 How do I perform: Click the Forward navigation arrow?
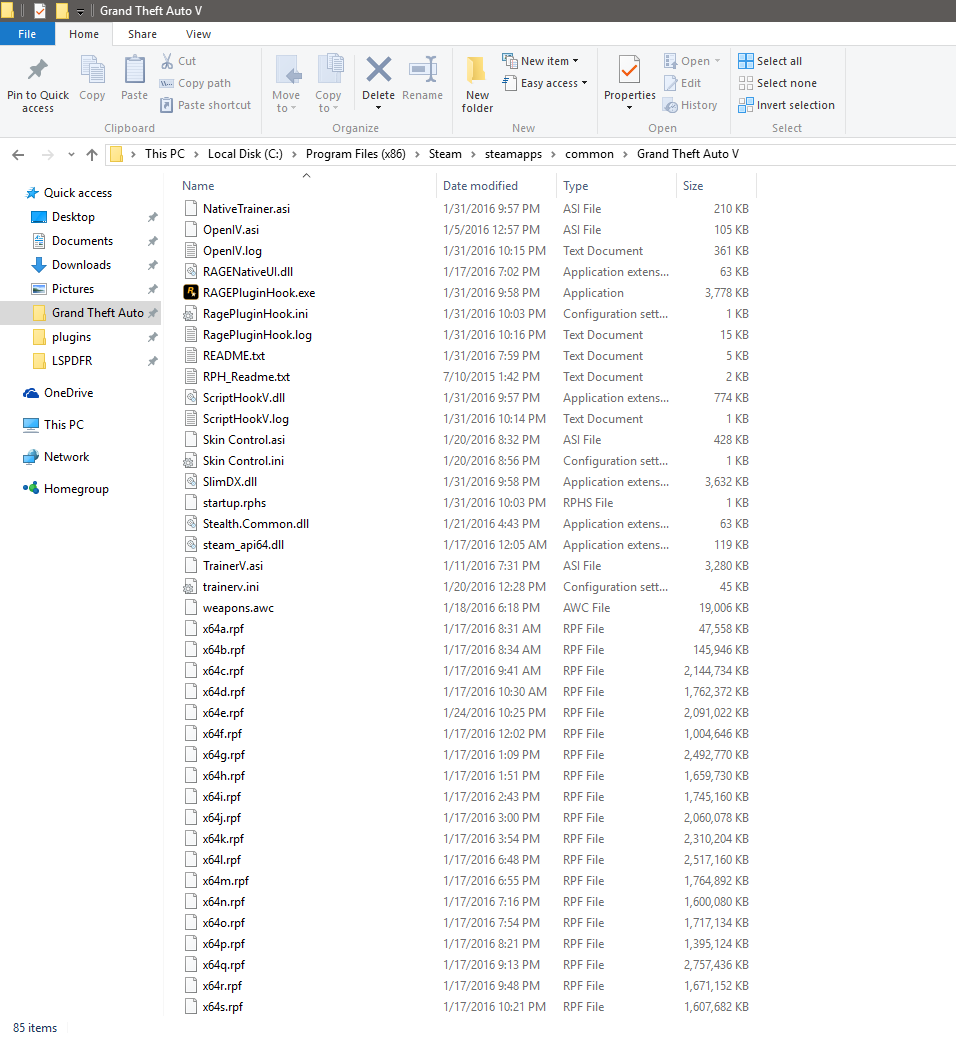pyautogui.click(x=48, y=155)
